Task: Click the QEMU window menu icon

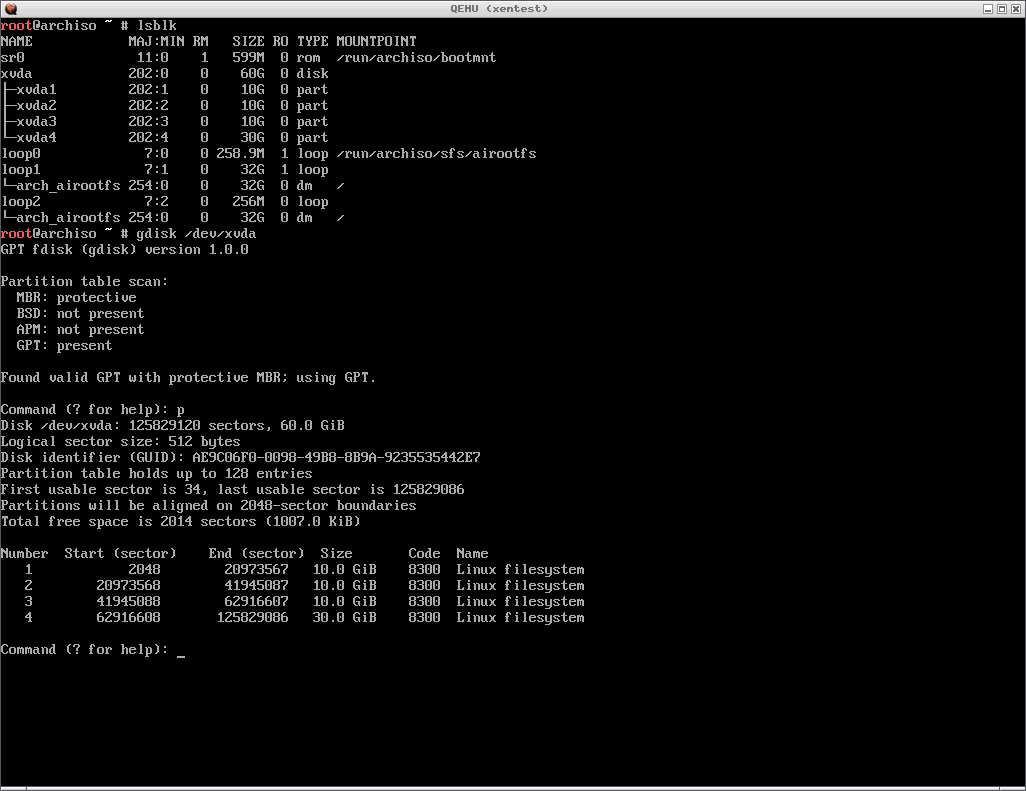Action: [x=8, y=8]
